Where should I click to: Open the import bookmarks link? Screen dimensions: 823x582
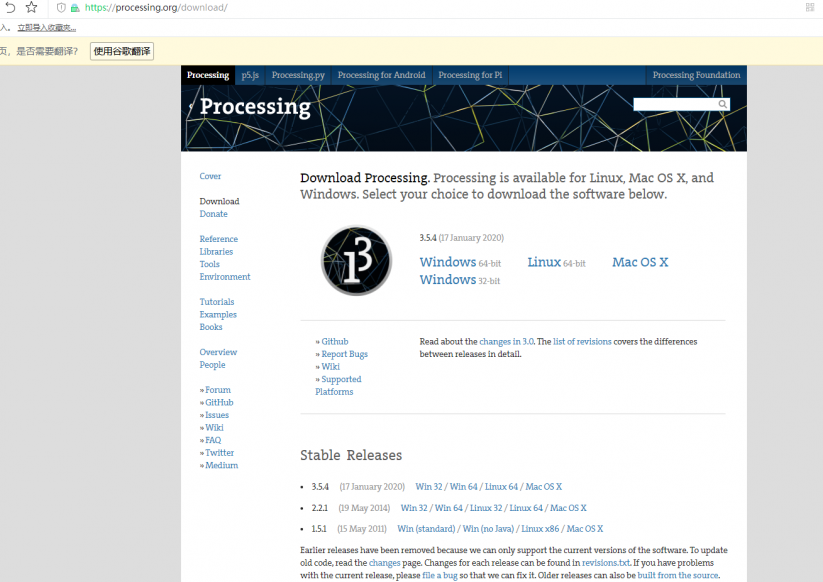point(47,28)
